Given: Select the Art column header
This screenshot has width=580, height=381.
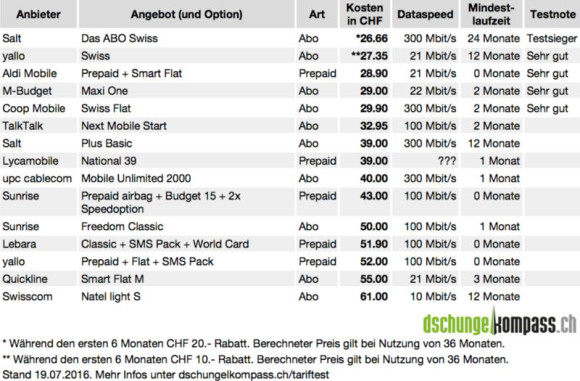Looking at the screenshot, I should tap(317, 14).
